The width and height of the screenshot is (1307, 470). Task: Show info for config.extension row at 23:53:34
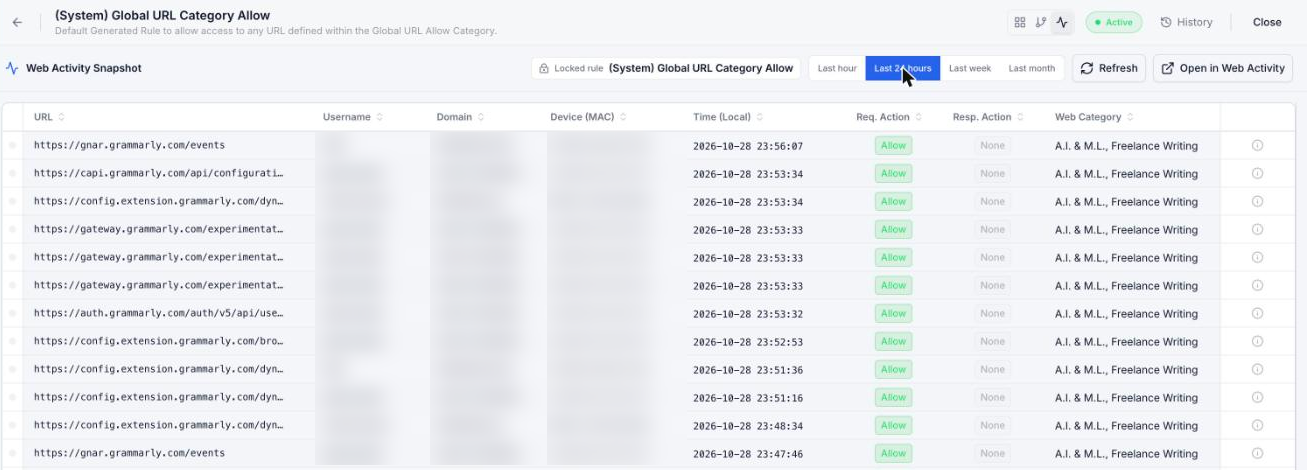pos(1257,201)
